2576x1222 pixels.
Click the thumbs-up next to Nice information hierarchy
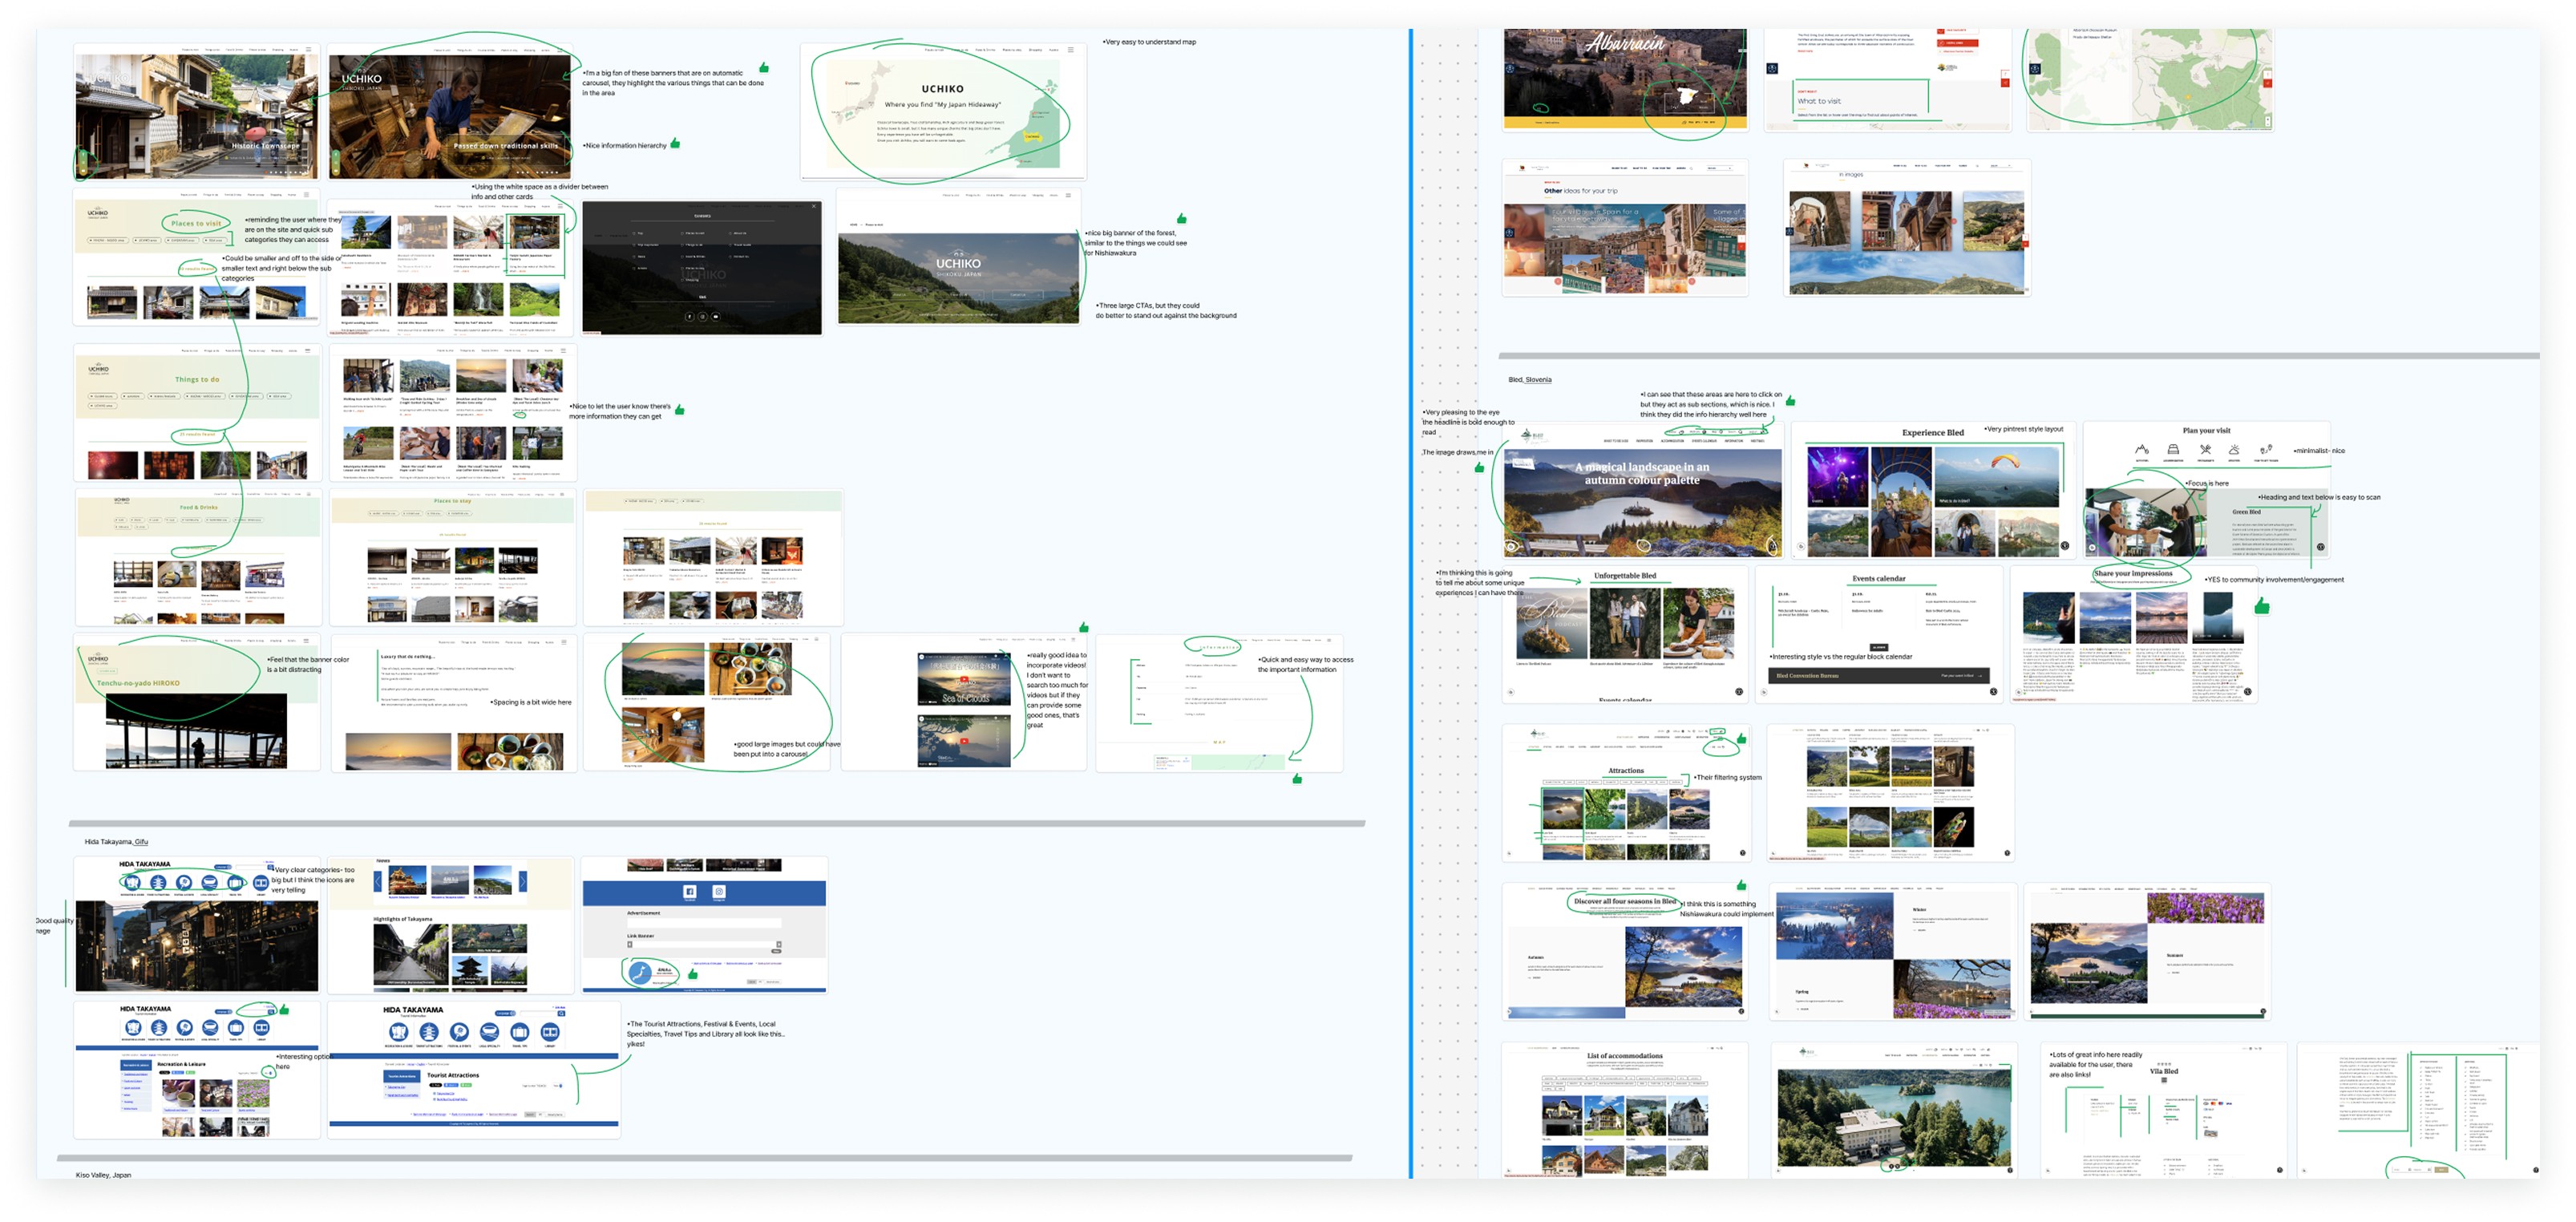[x=675, y=144]
